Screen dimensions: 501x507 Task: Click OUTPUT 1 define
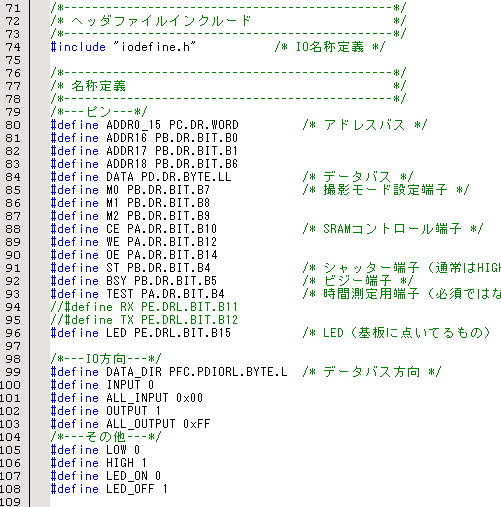pos(106,411)
